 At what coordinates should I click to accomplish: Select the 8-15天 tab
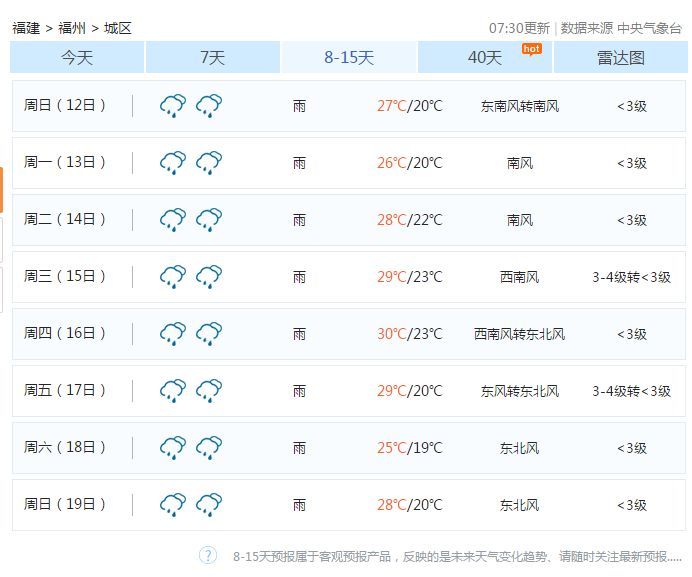pos(349,57)
